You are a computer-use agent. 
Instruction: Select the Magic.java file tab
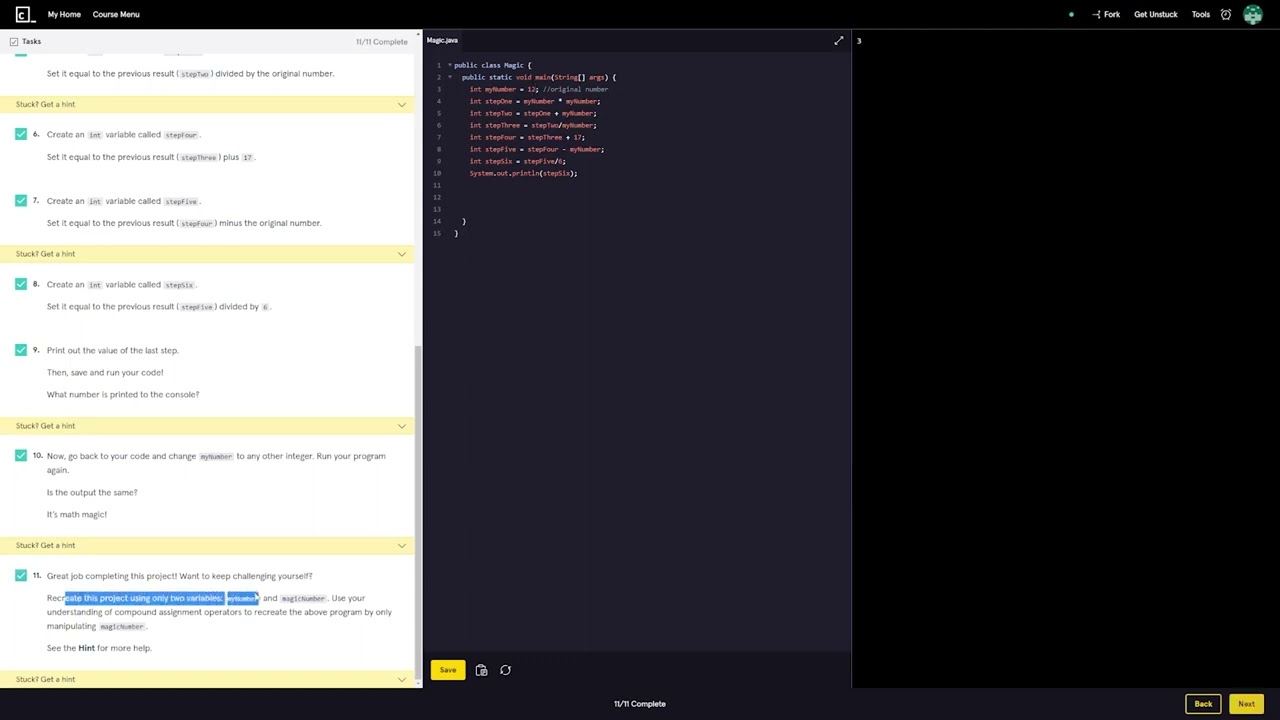coord(443,41)
